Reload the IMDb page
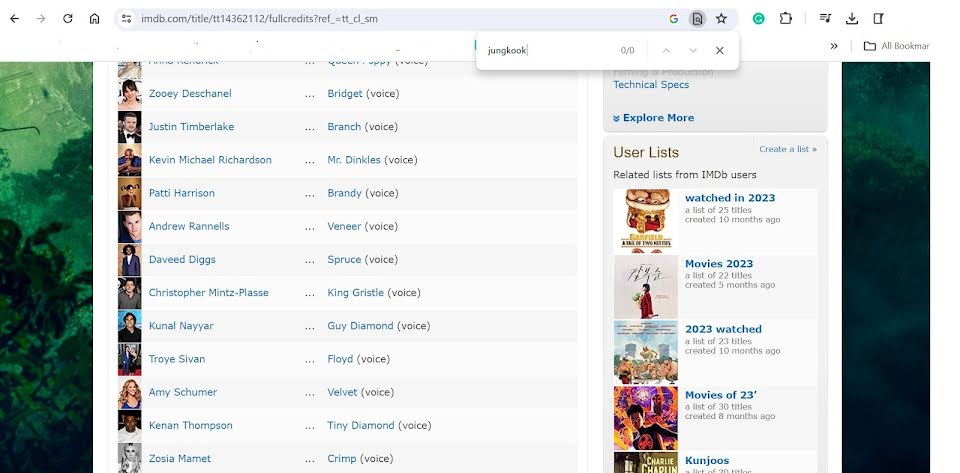This screenshot has width=960, height=473. click(68, 18)
